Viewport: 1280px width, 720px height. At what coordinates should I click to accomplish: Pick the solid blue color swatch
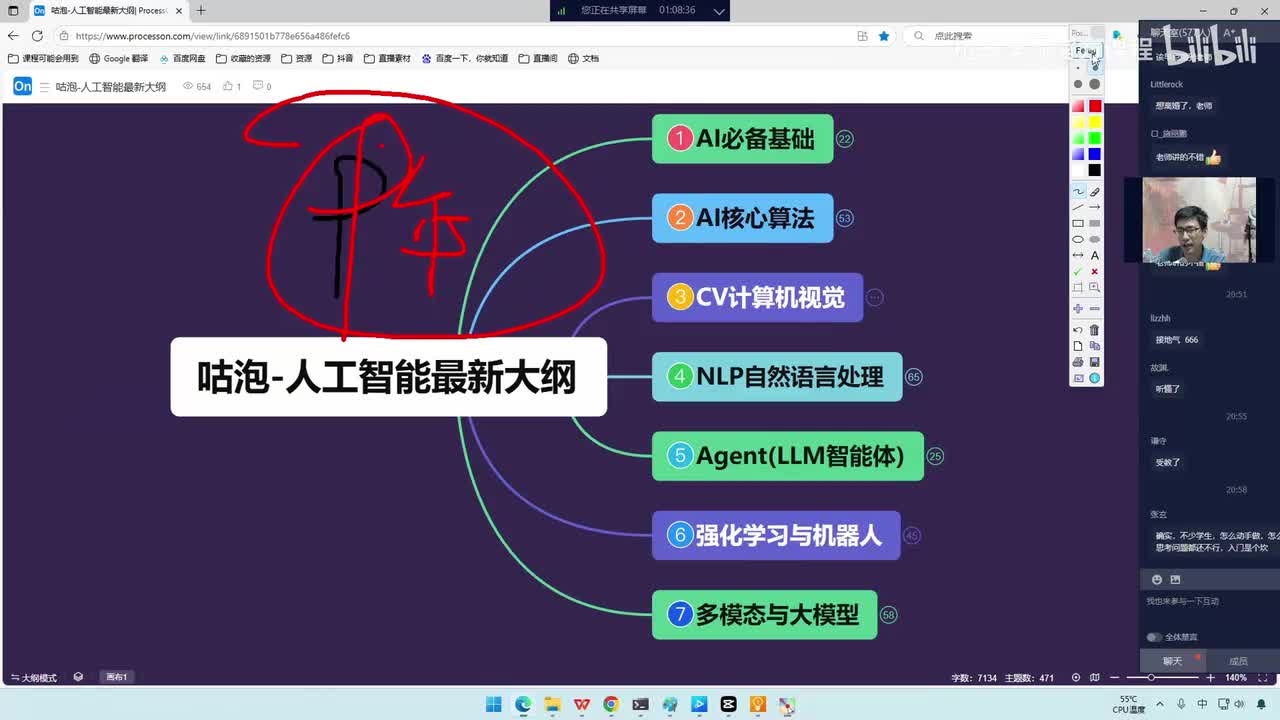pyautogui.click(x=1095, y=154)
